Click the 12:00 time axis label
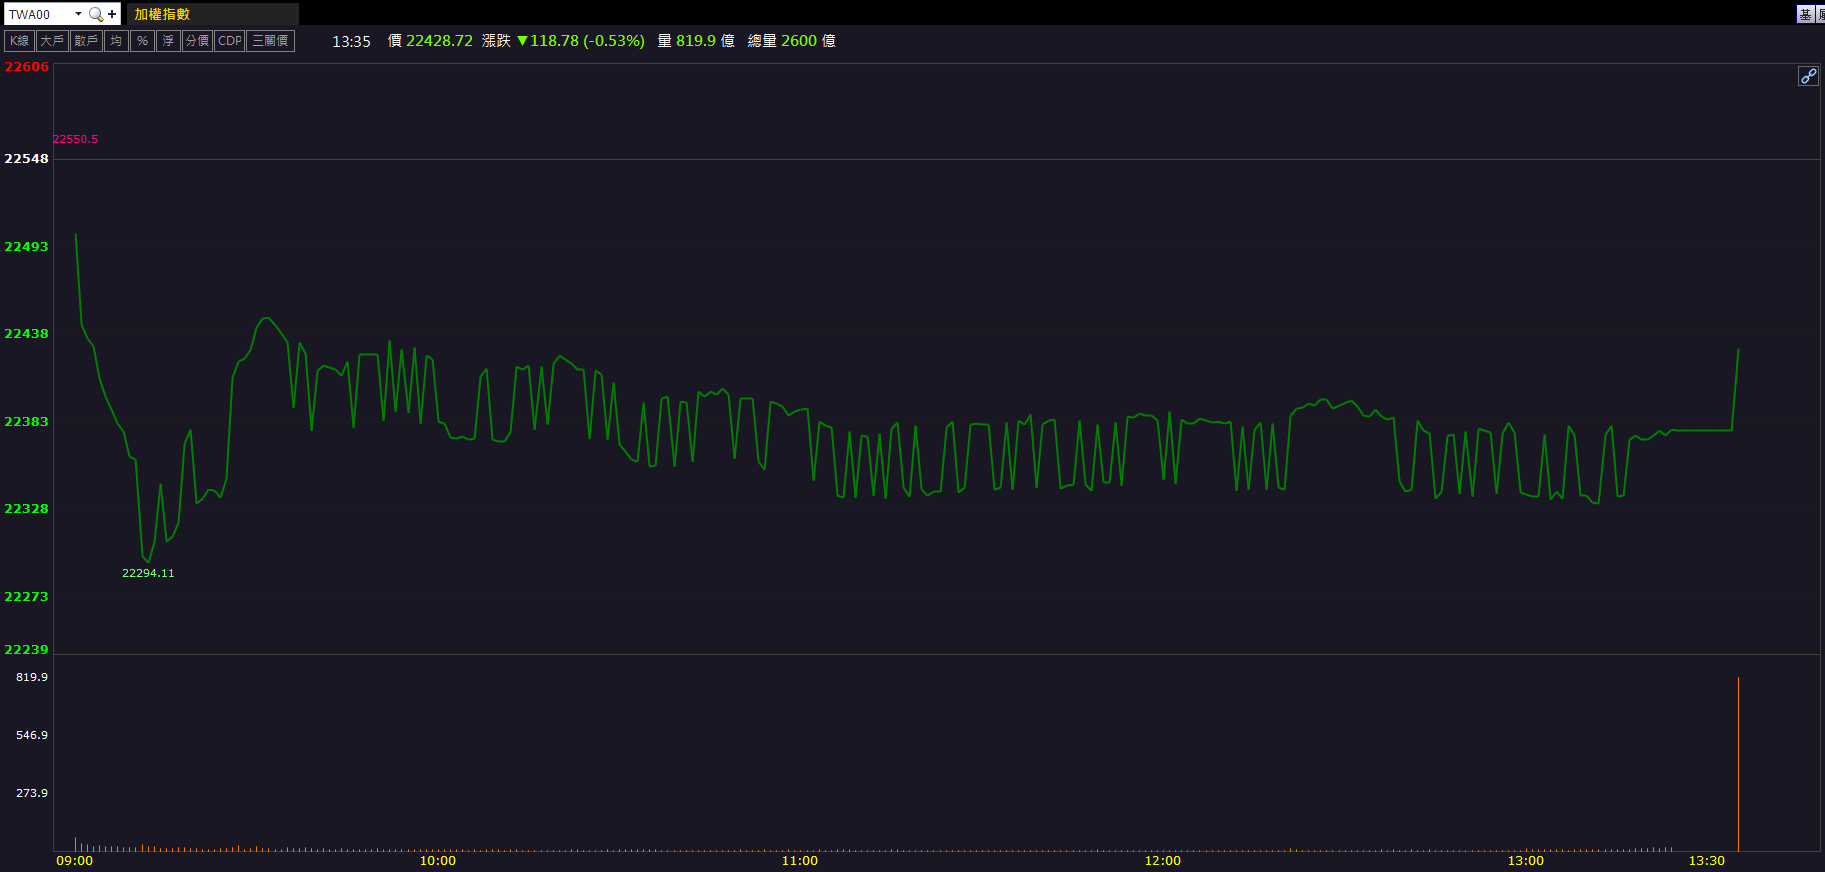 pyautogui.click(x=1163, y=861)
